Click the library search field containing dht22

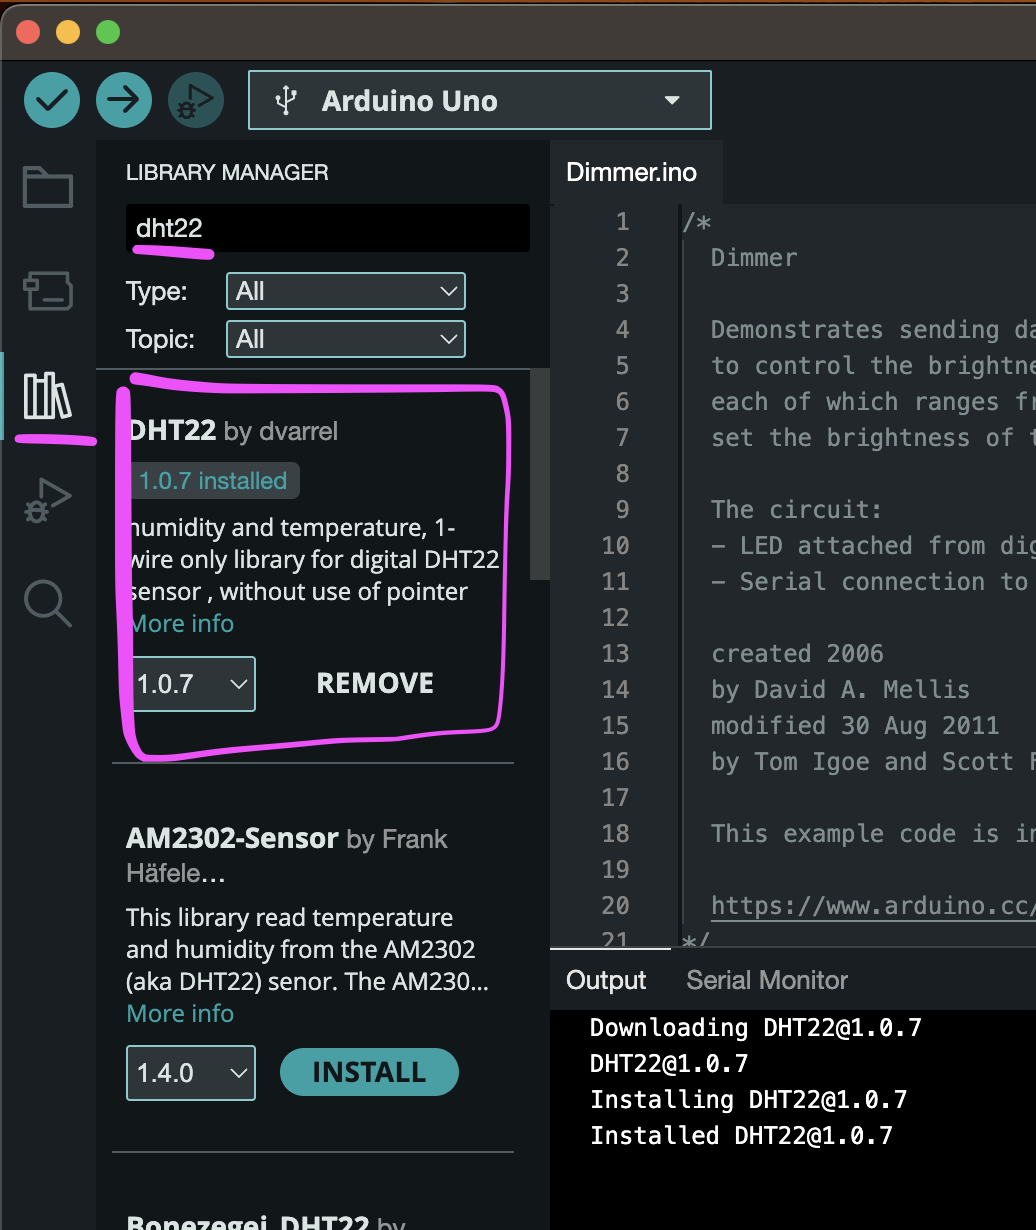point(328,228)
